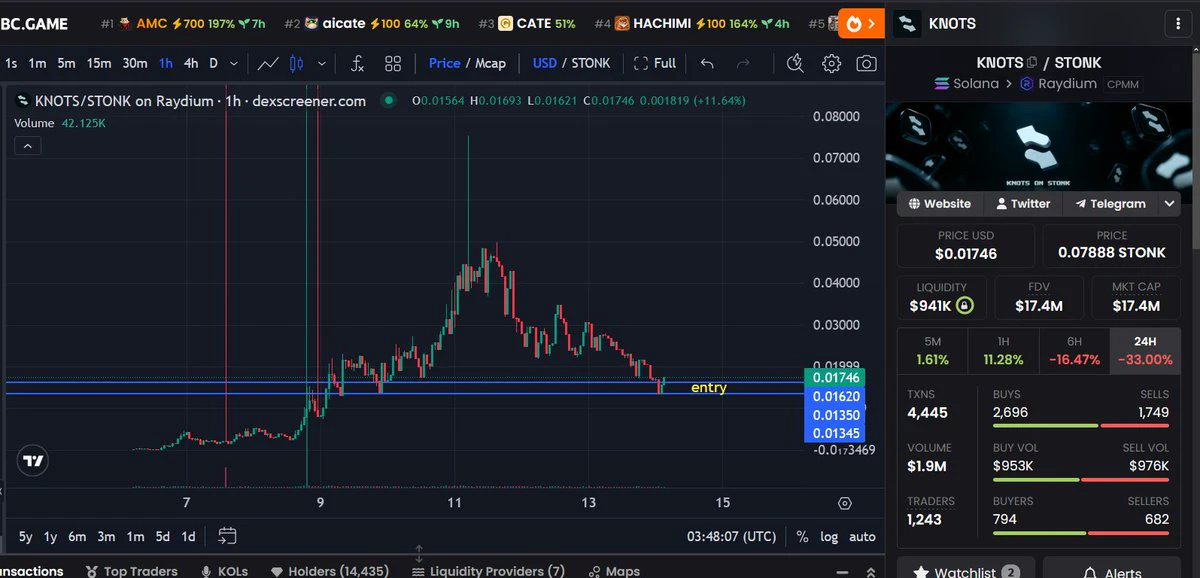Open the indicators (fx) menu
The width and height of the screenshot is (1200, 578).
(357, 63)
